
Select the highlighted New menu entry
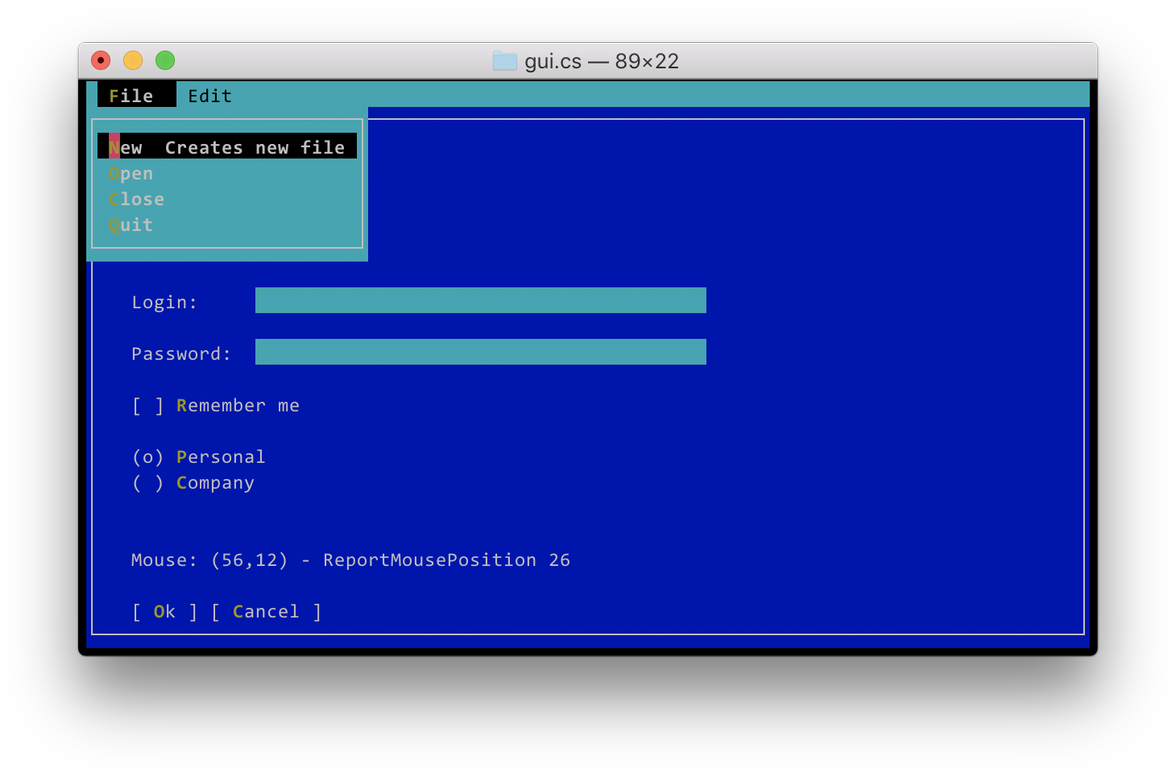coord(227,147)
